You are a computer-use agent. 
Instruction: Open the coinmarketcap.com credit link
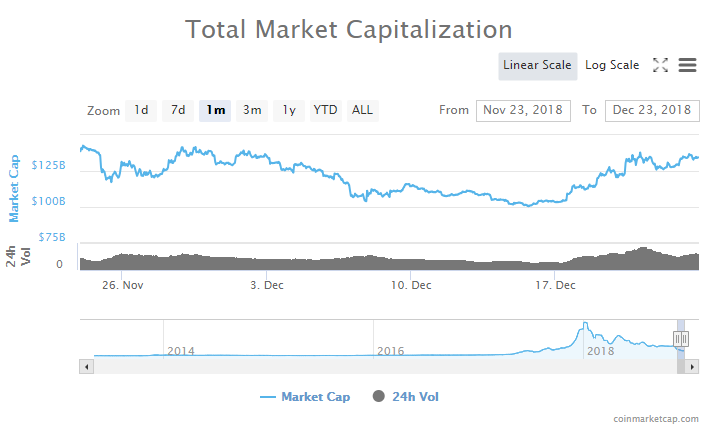(x=656, y=419)
